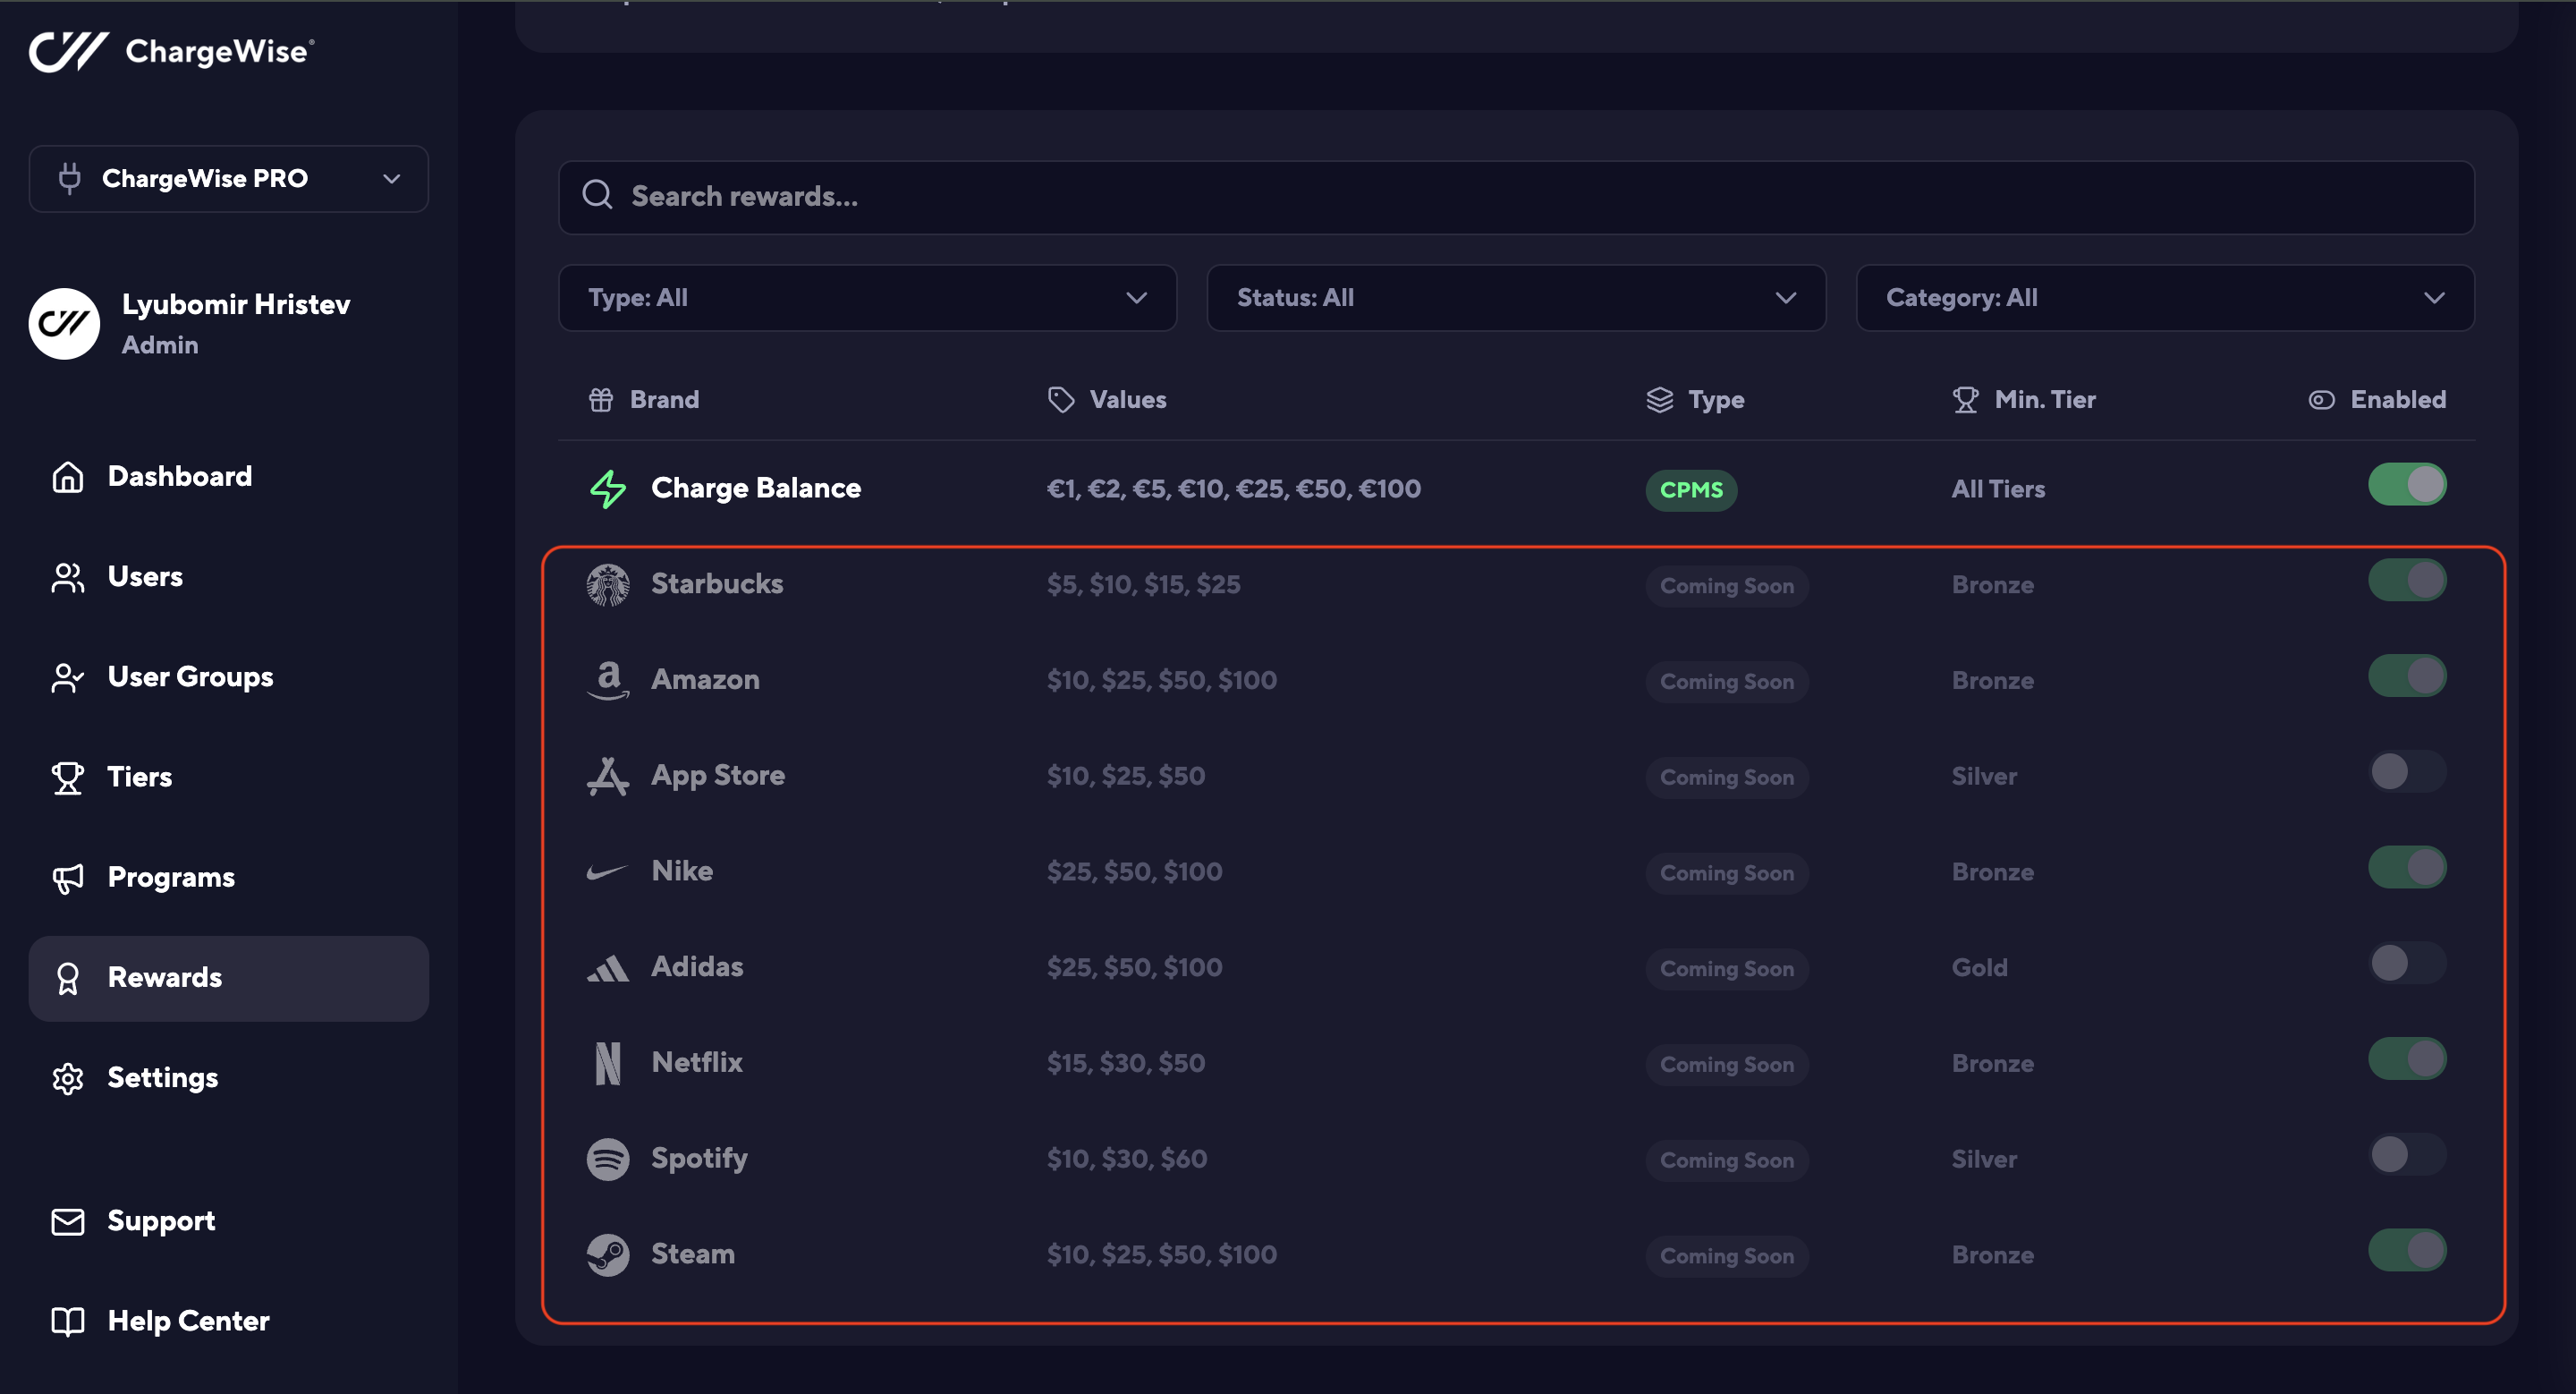
Task: Open the ChargeWise PRO workspace selector
Action: 228,179
